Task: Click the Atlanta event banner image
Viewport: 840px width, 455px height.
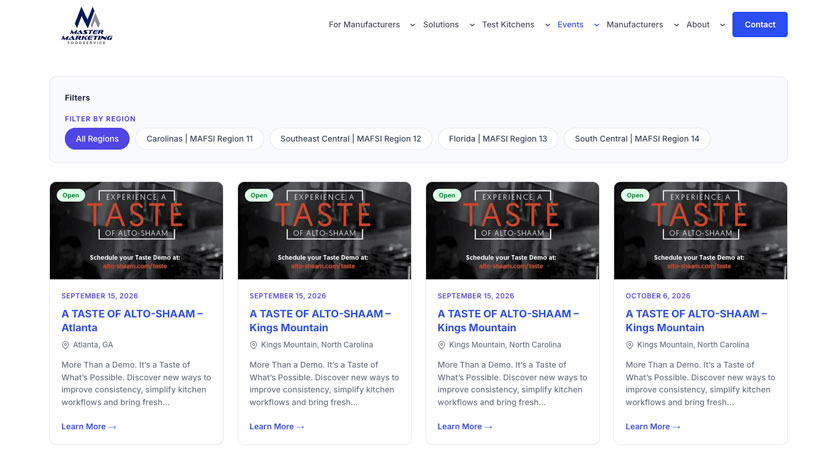Action: click(x=137, y=230)
